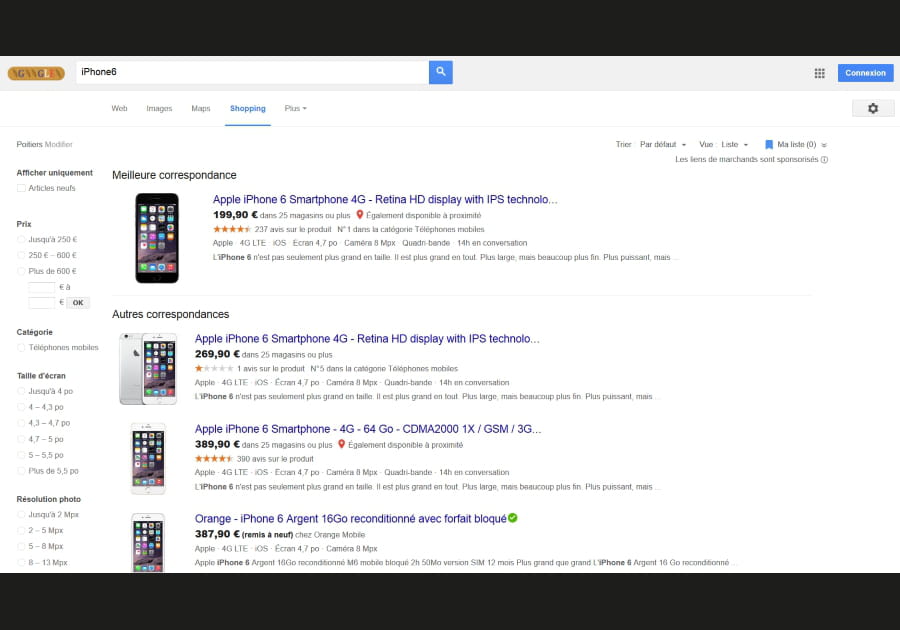
Task: Select screen size 4,3 – 4,7 po
Action: click(21, 423)
